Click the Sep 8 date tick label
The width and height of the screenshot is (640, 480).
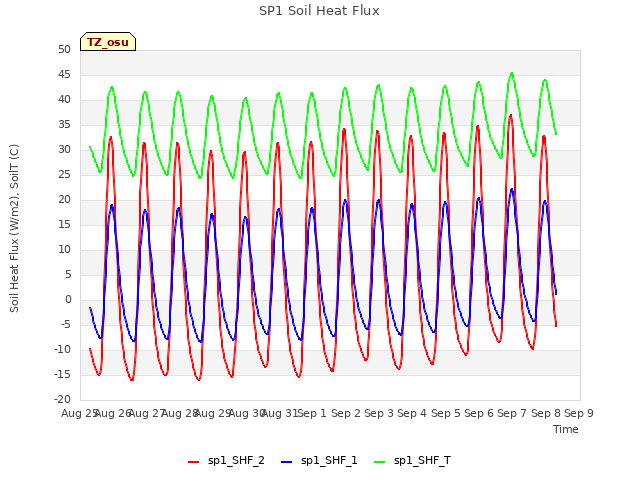point(546,413)
